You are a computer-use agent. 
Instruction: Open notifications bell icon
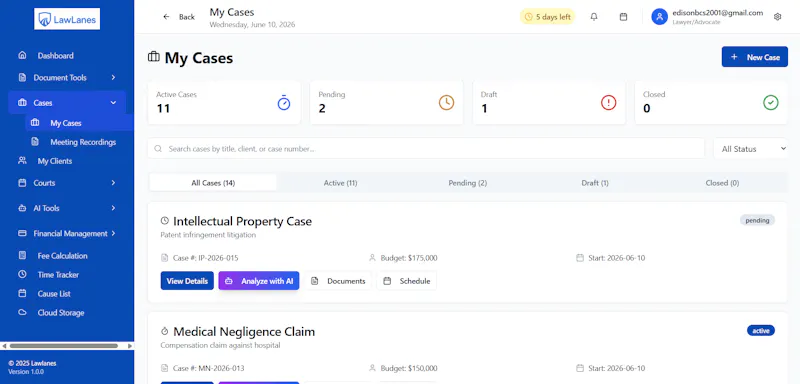594,17
